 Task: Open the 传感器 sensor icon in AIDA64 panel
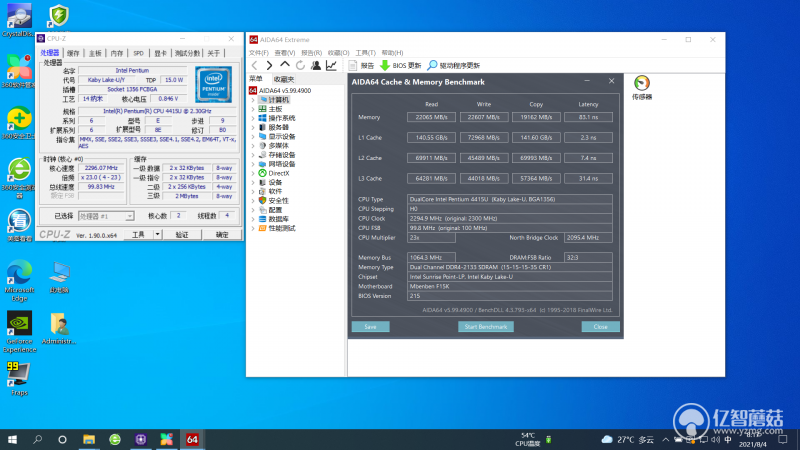[x=642, y=87]
